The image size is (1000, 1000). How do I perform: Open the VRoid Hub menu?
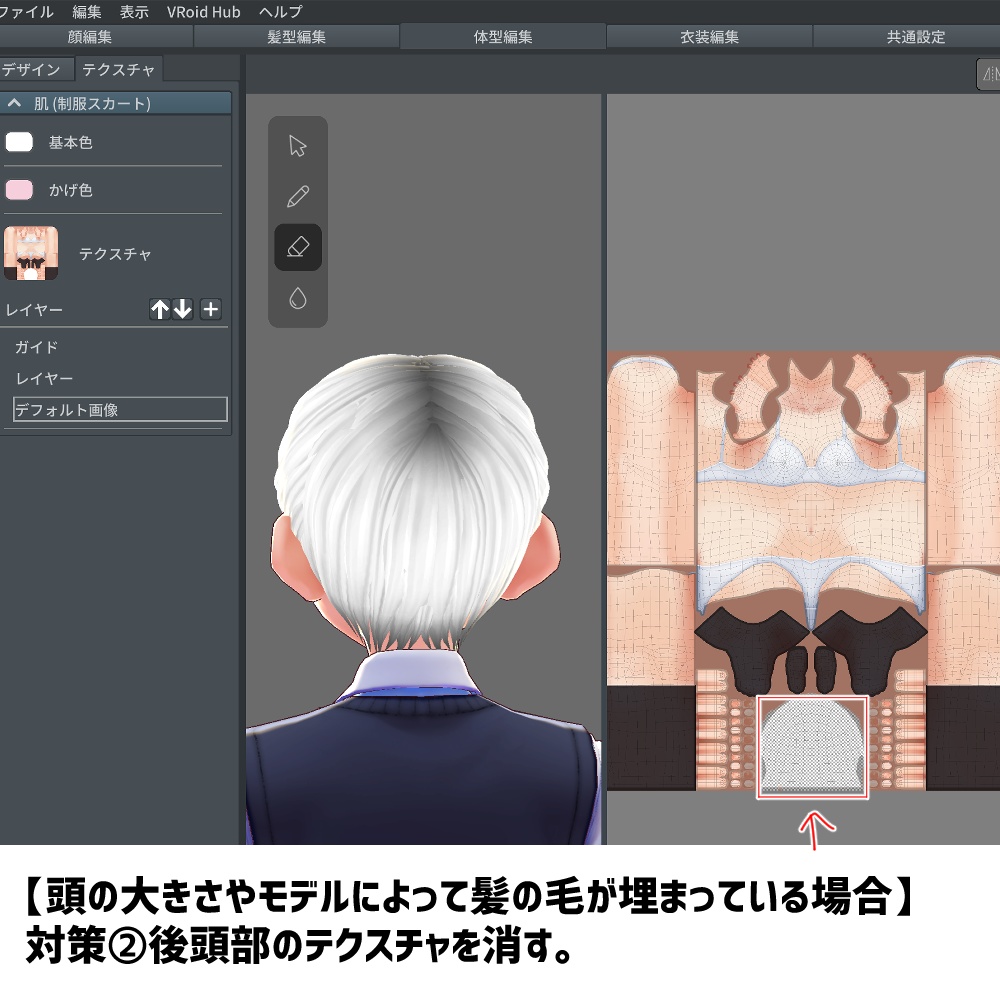tap(203, 12)
